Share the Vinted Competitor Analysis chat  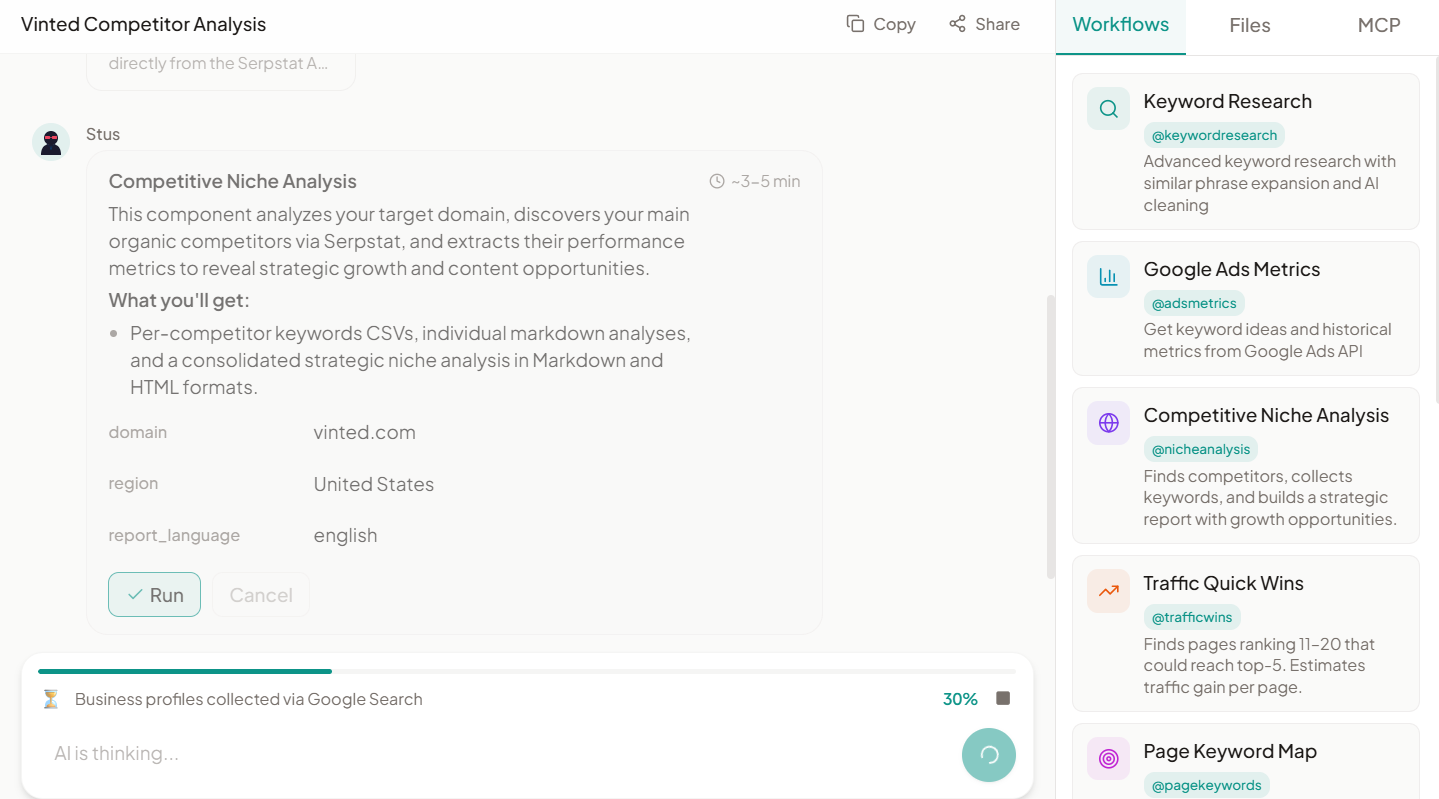985,24
